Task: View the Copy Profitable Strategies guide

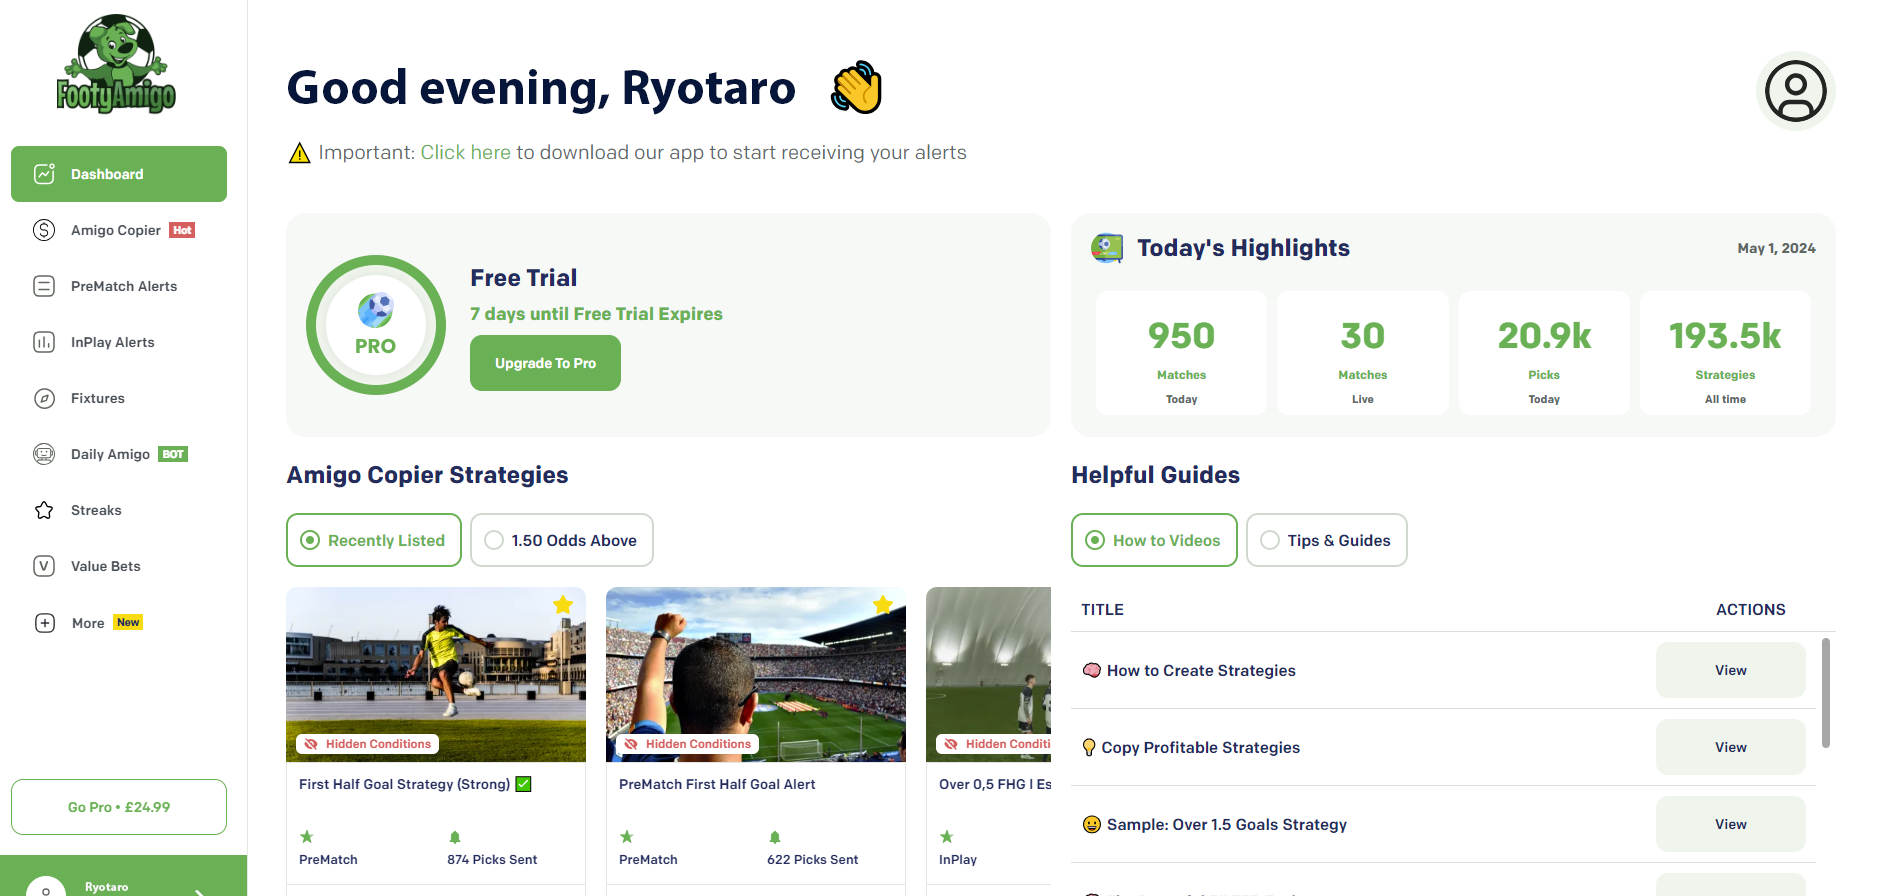Action: click(1731, 747)
